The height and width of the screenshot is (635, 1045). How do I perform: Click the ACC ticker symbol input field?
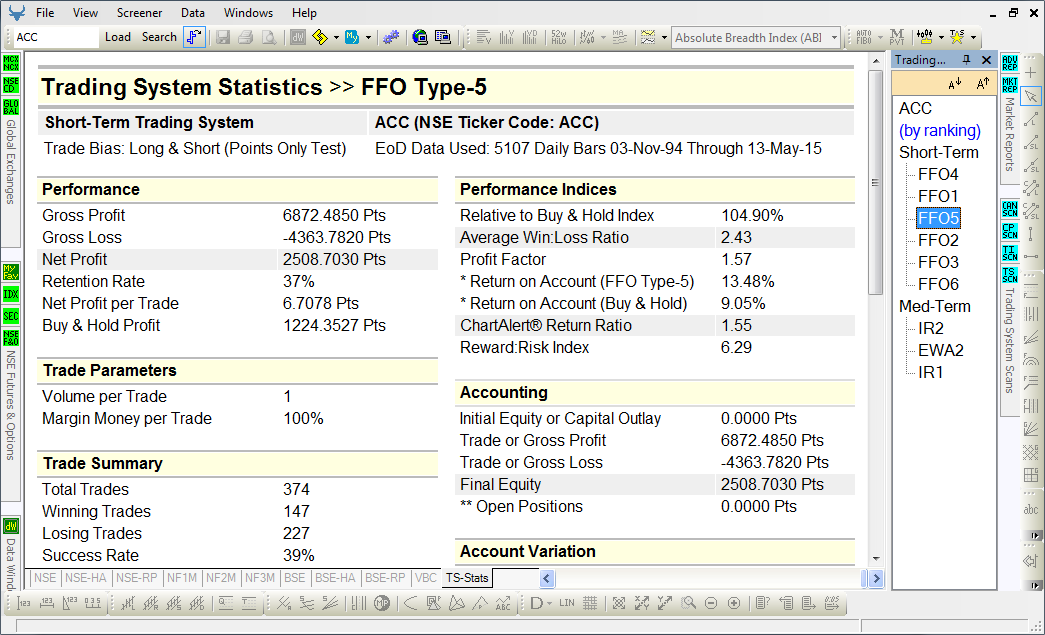[56, 37]
